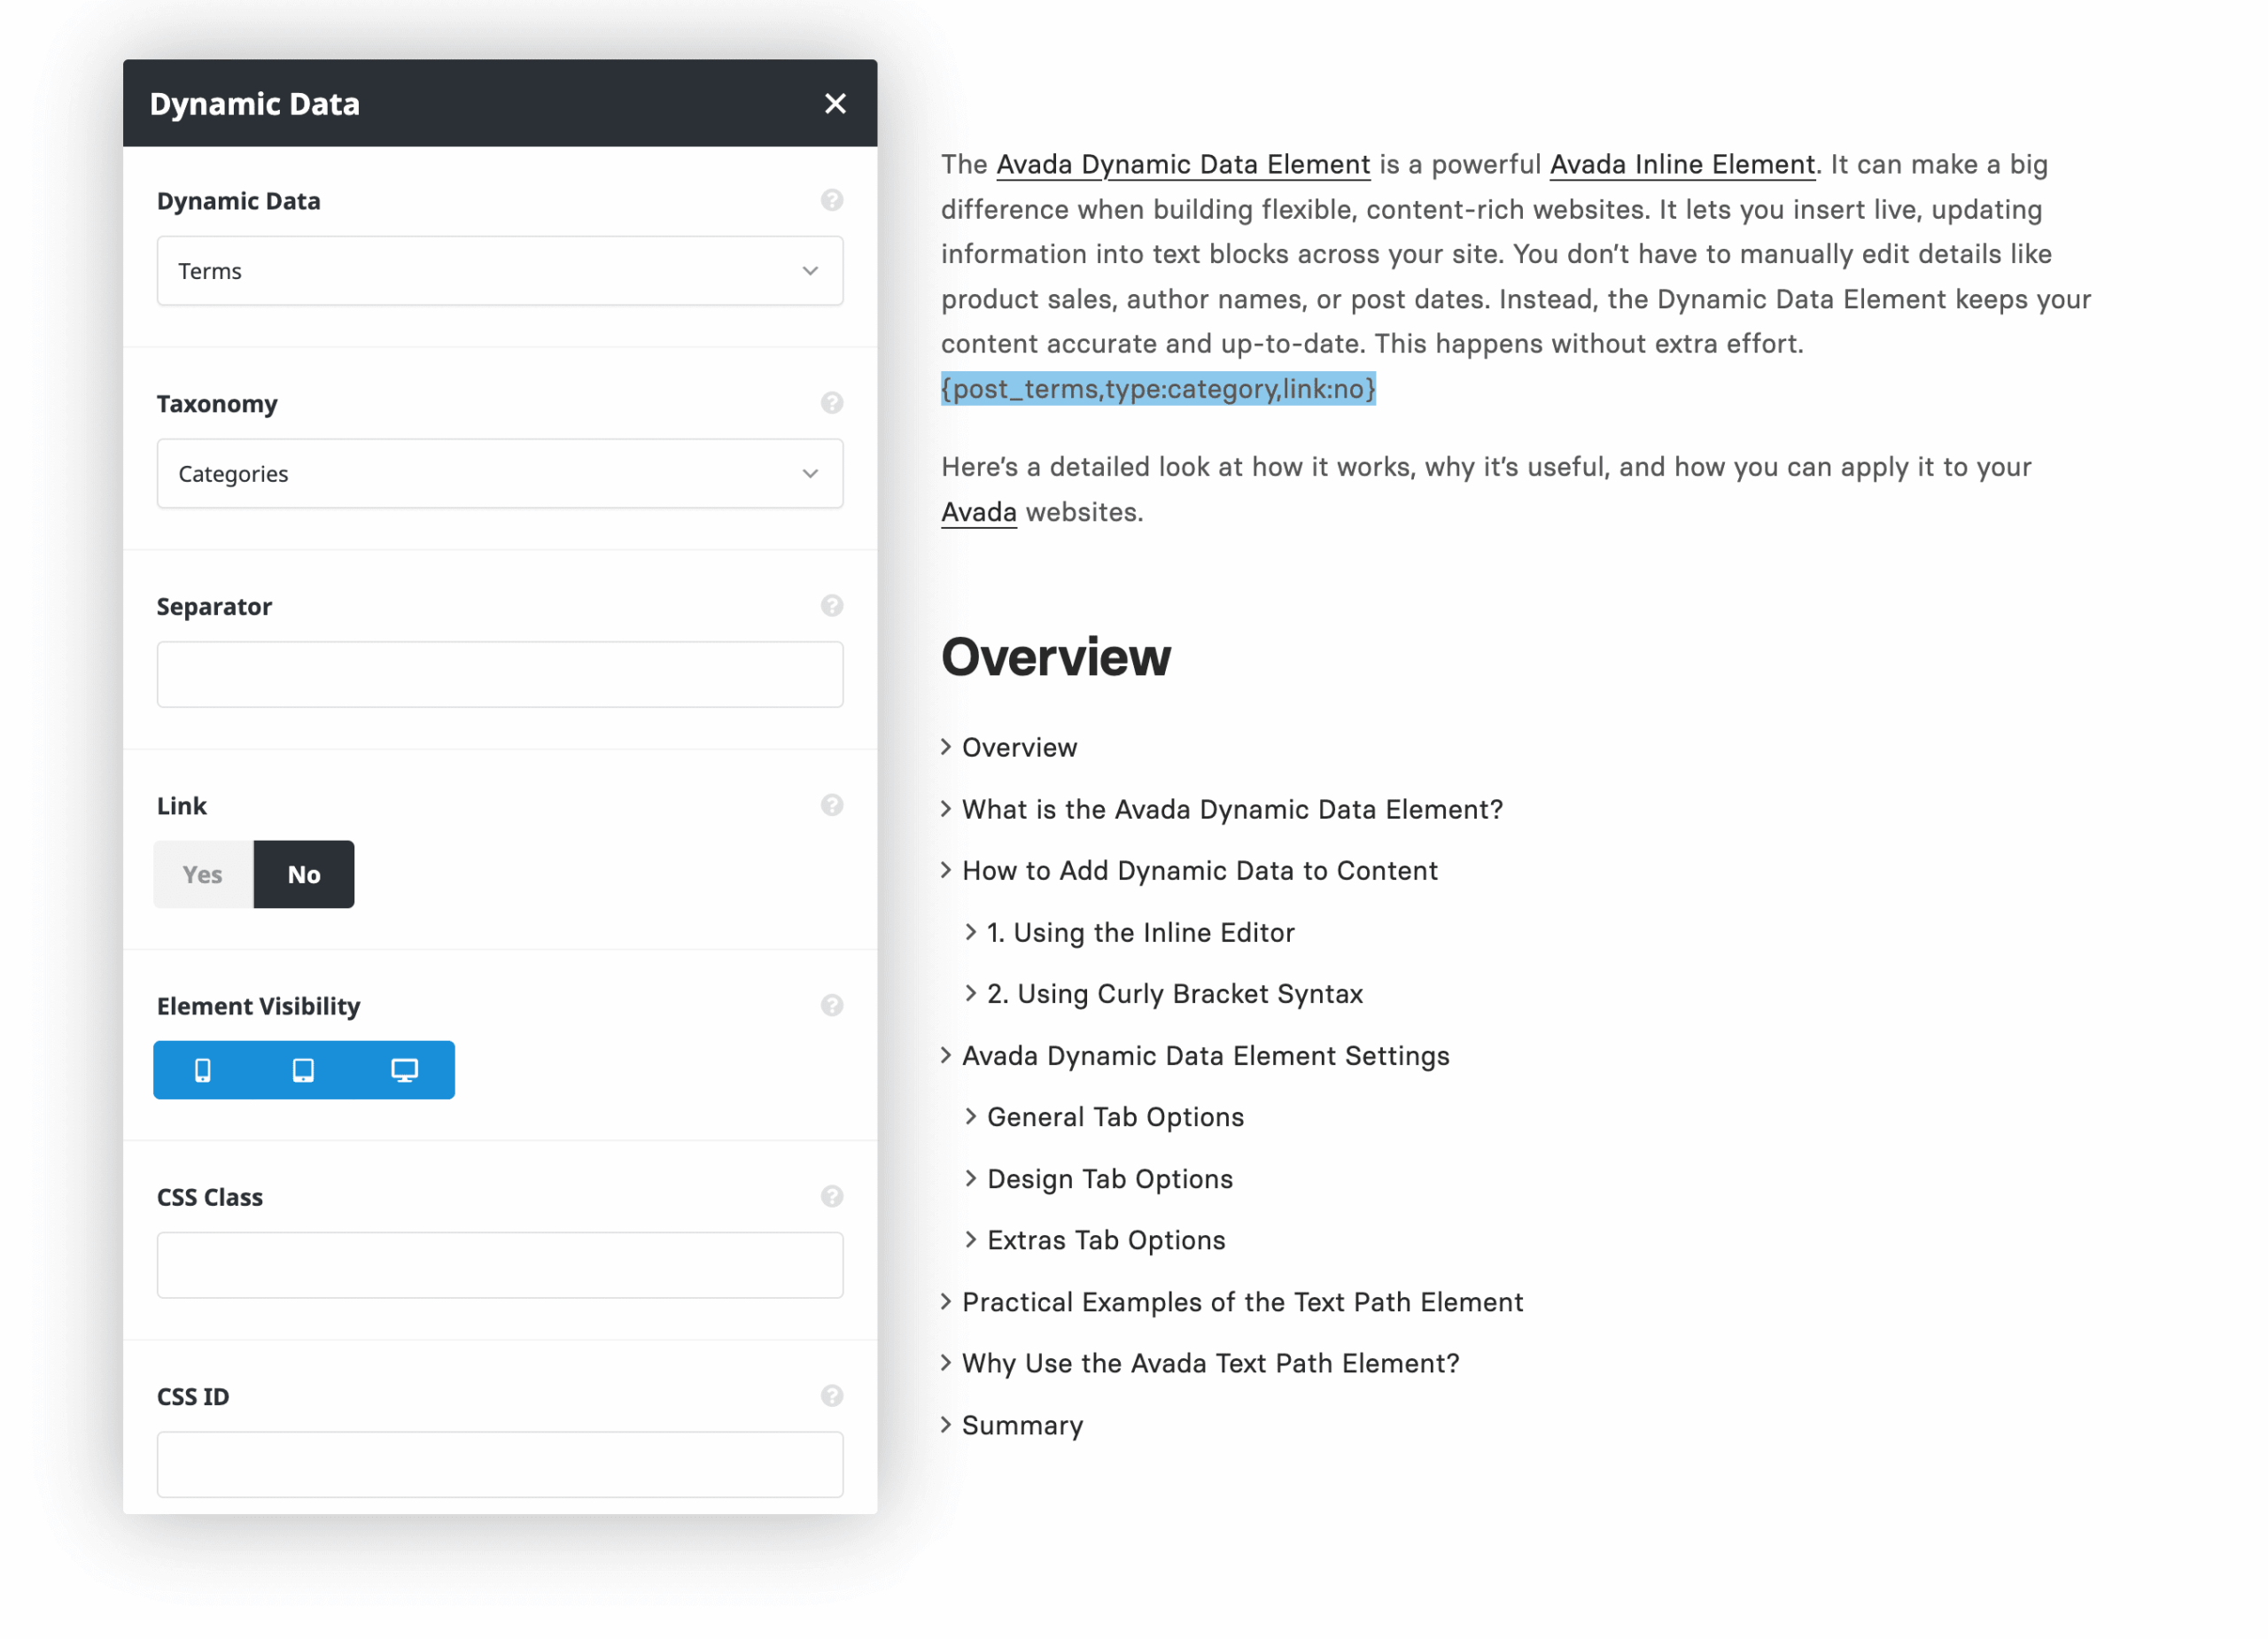This screenshot has width=2268, height=1639.
Task: Open help for CSS Class option
Action: (x=832, y=1197)
